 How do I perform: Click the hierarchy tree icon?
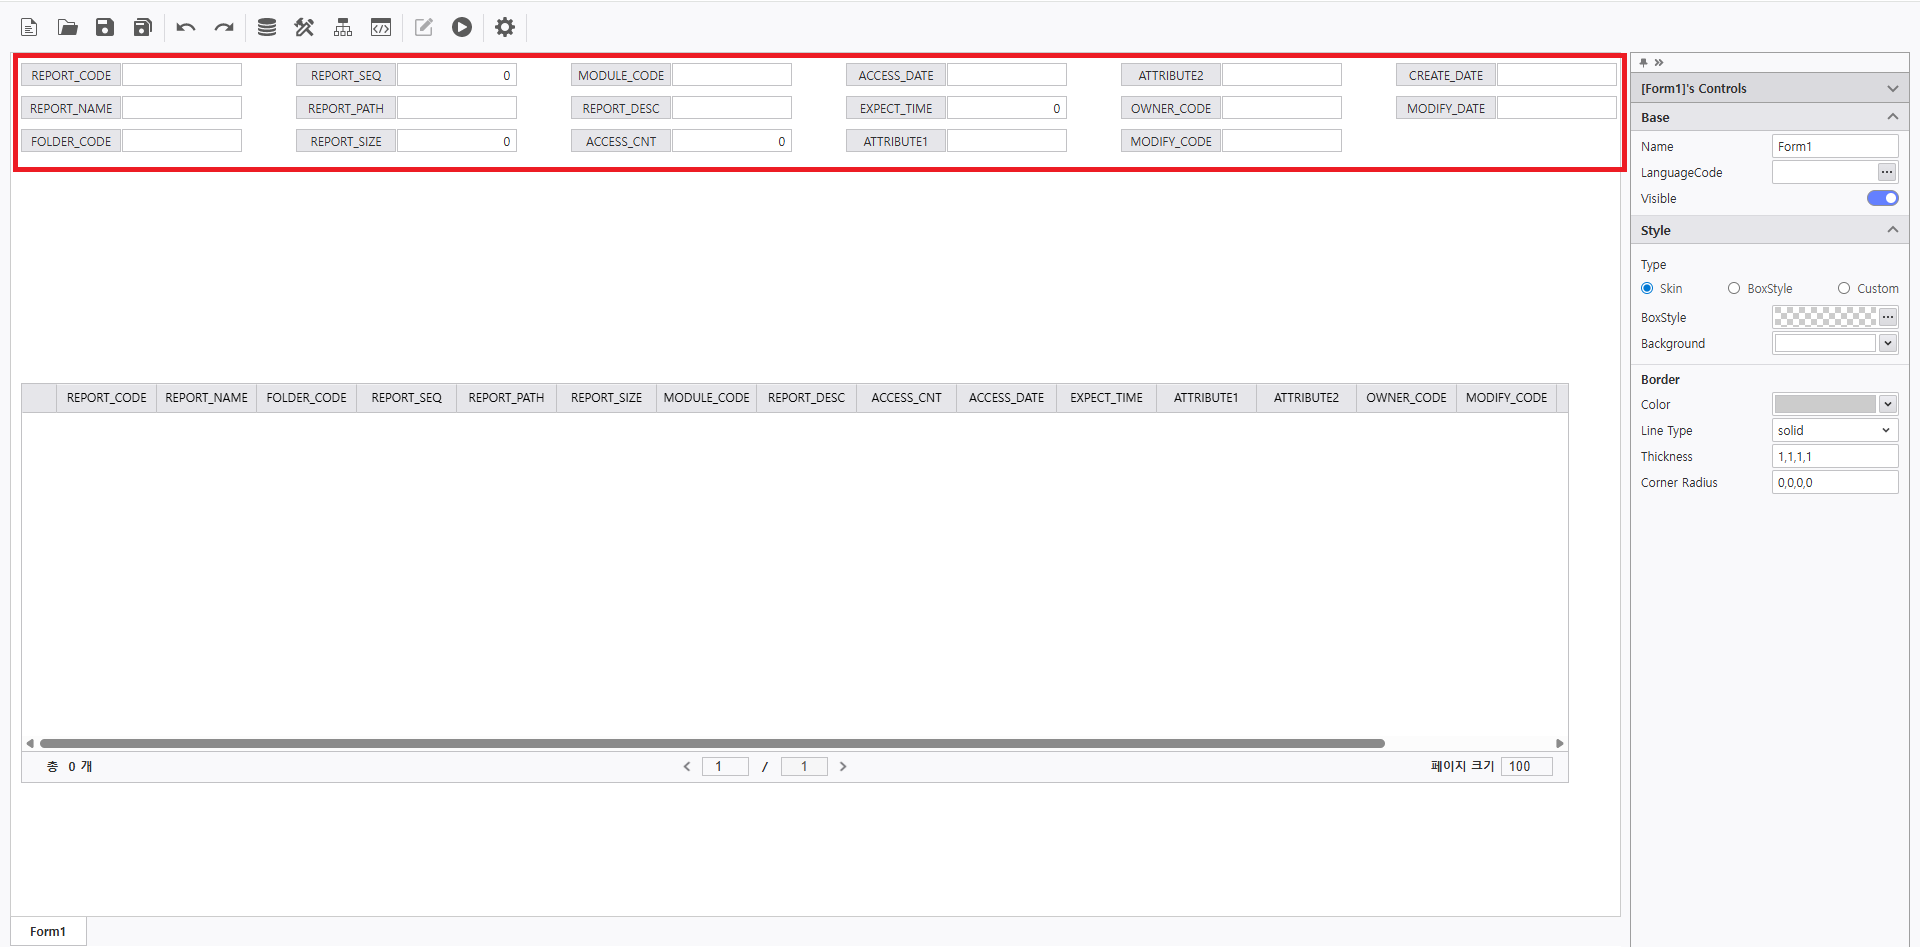point(343,27)
